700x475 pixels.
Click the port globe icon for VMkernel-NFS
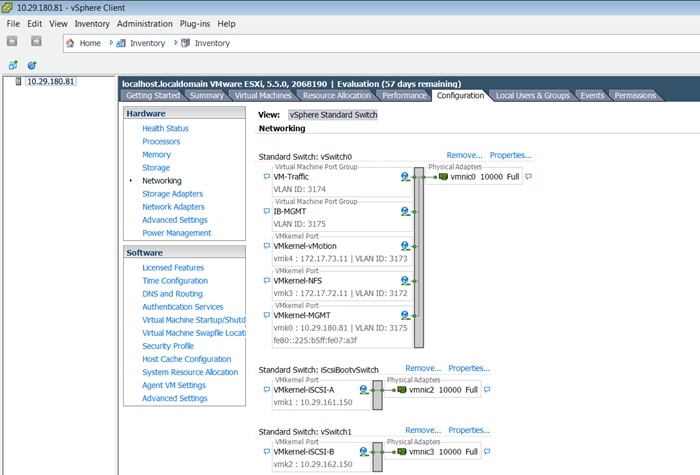click(405, 281)
